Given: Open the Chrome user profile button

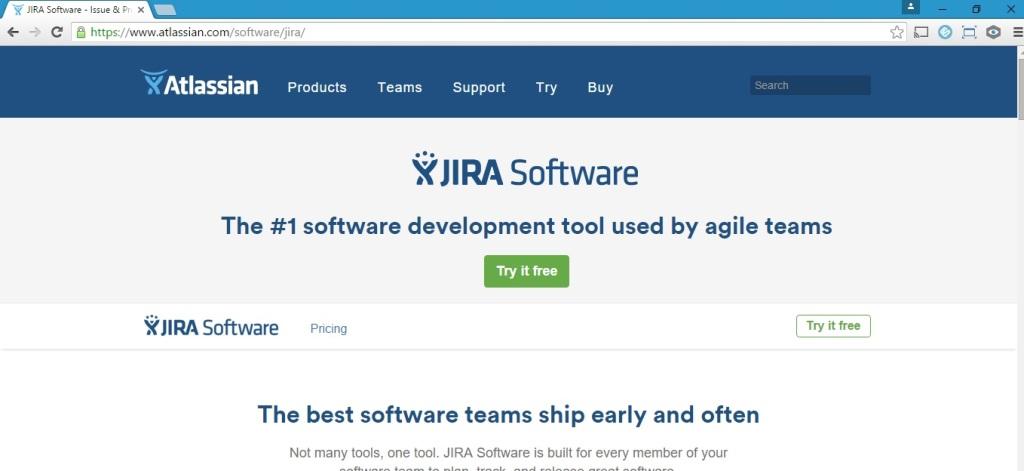Looking at the screenshot, I should [910, 7].
